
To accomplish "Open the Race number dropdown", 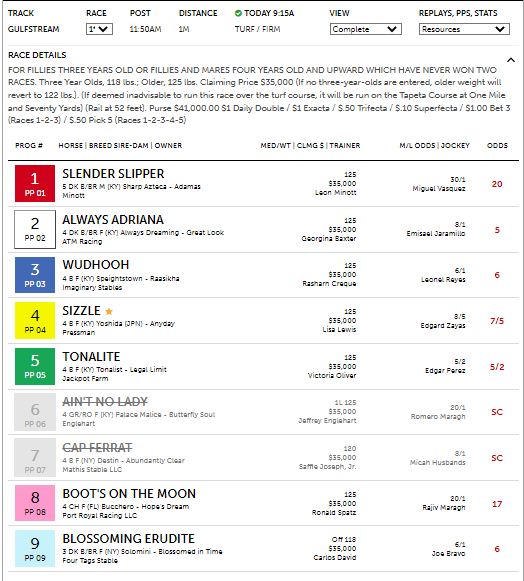I will click(x=99, y=29).
